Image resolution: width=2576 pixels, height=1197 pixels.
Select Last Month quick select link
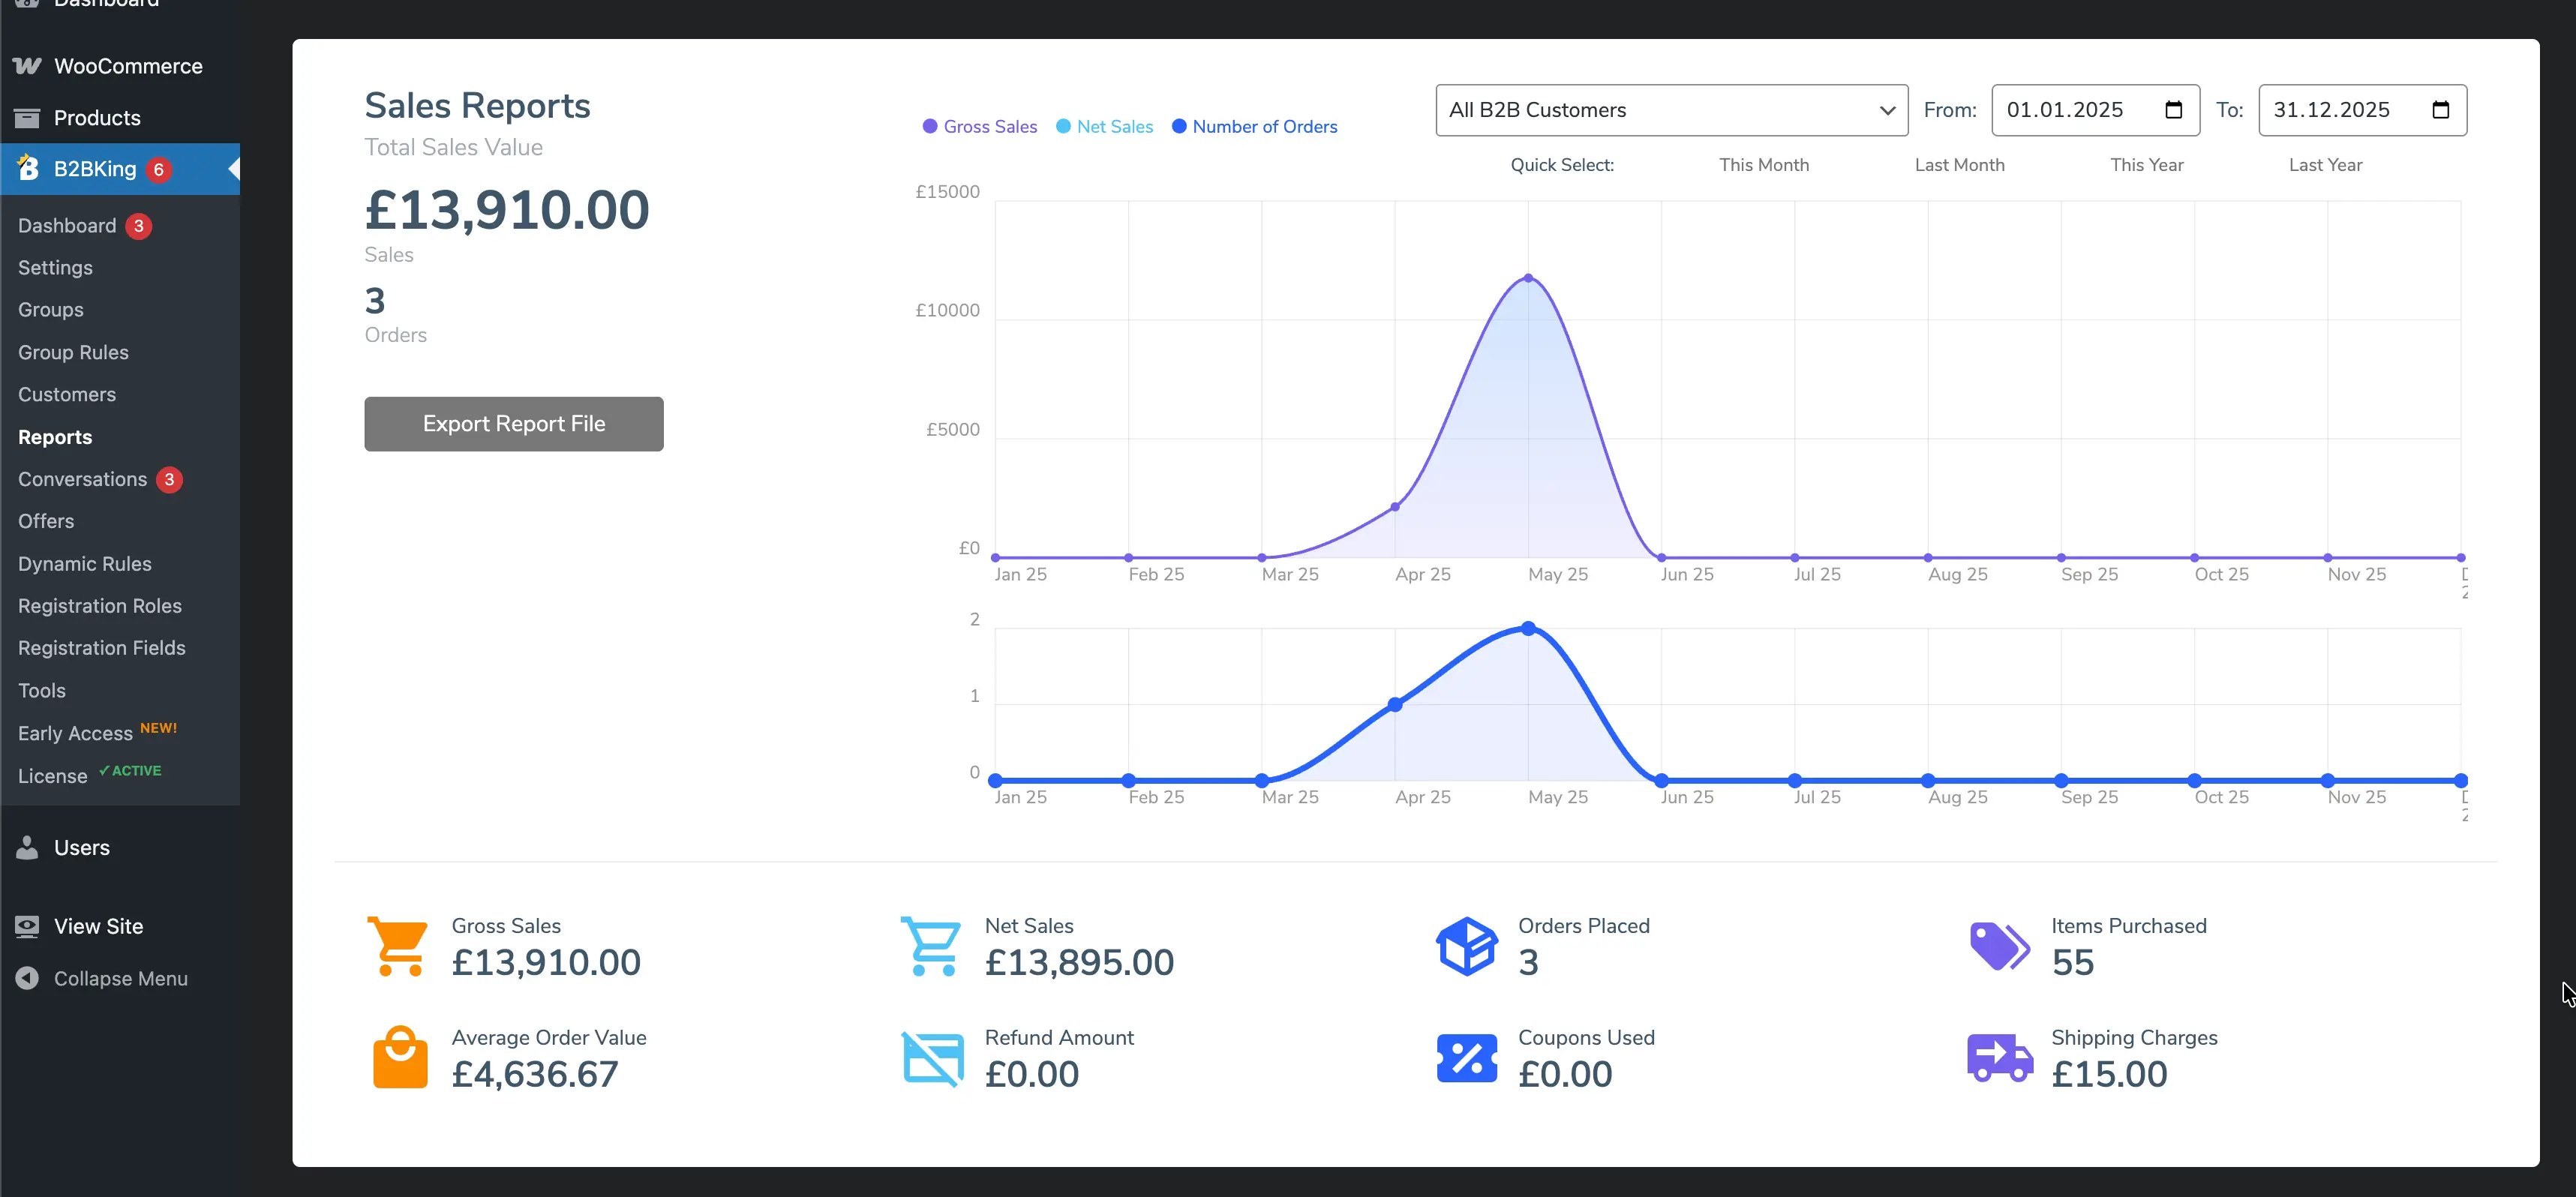1959,165
